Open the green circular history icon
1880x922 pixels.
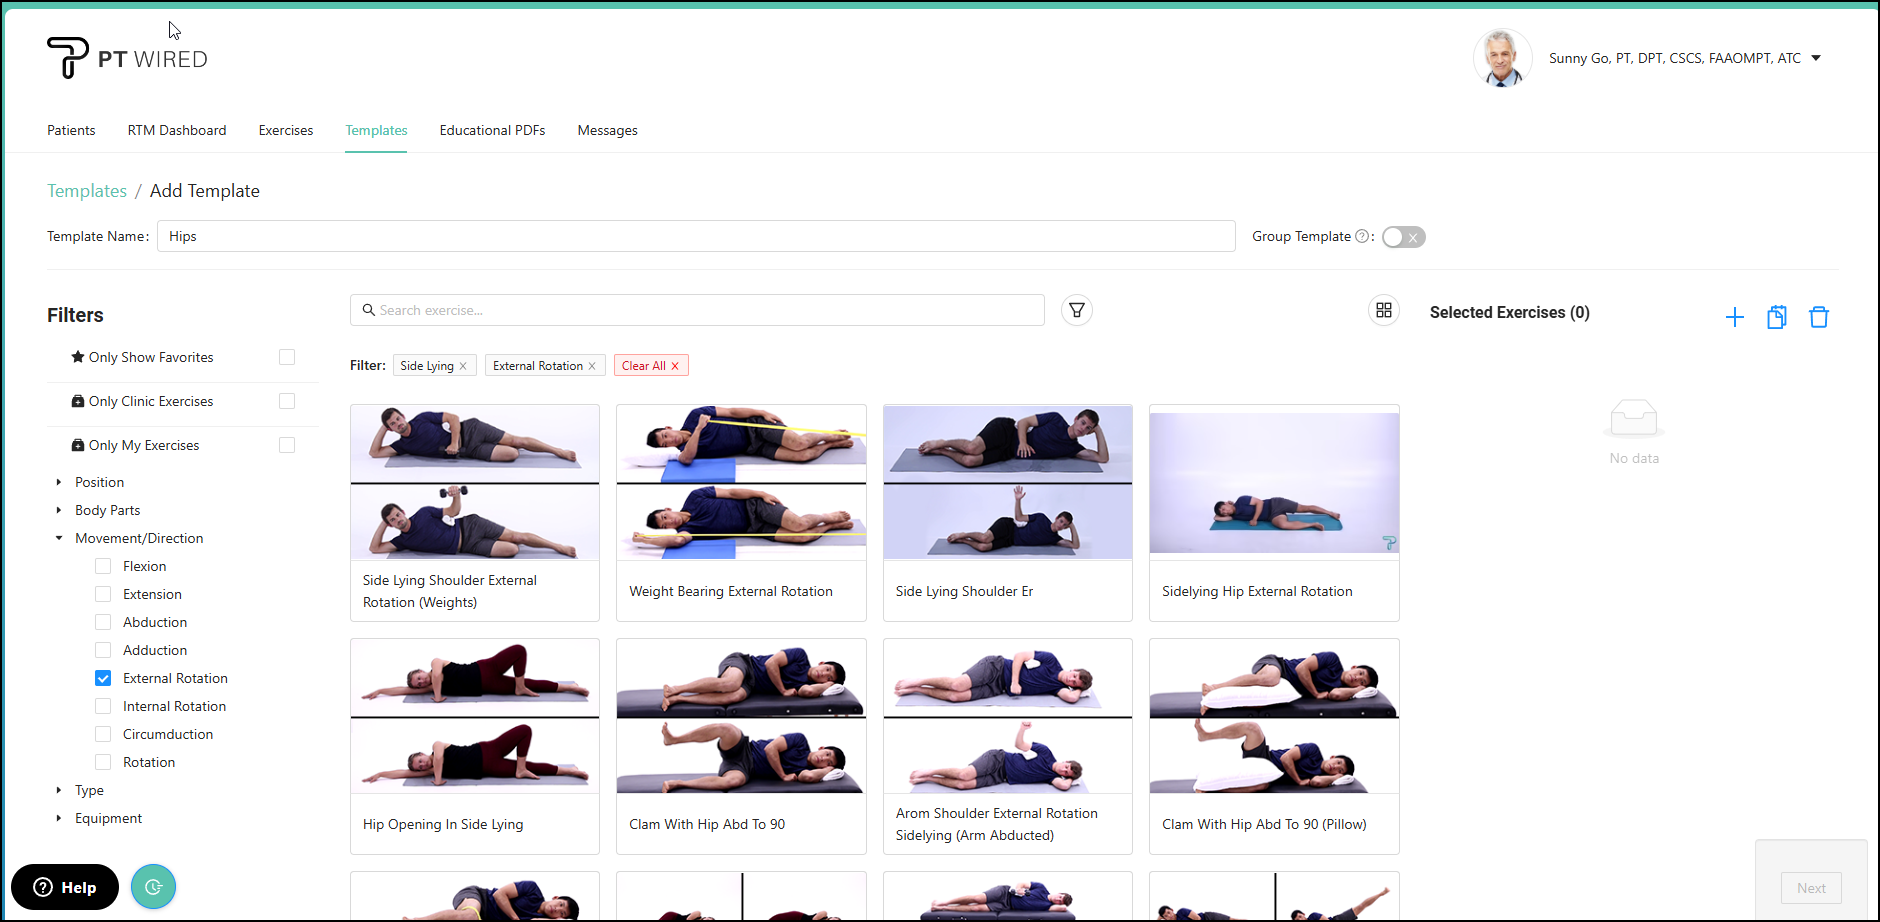coord(153,887)
